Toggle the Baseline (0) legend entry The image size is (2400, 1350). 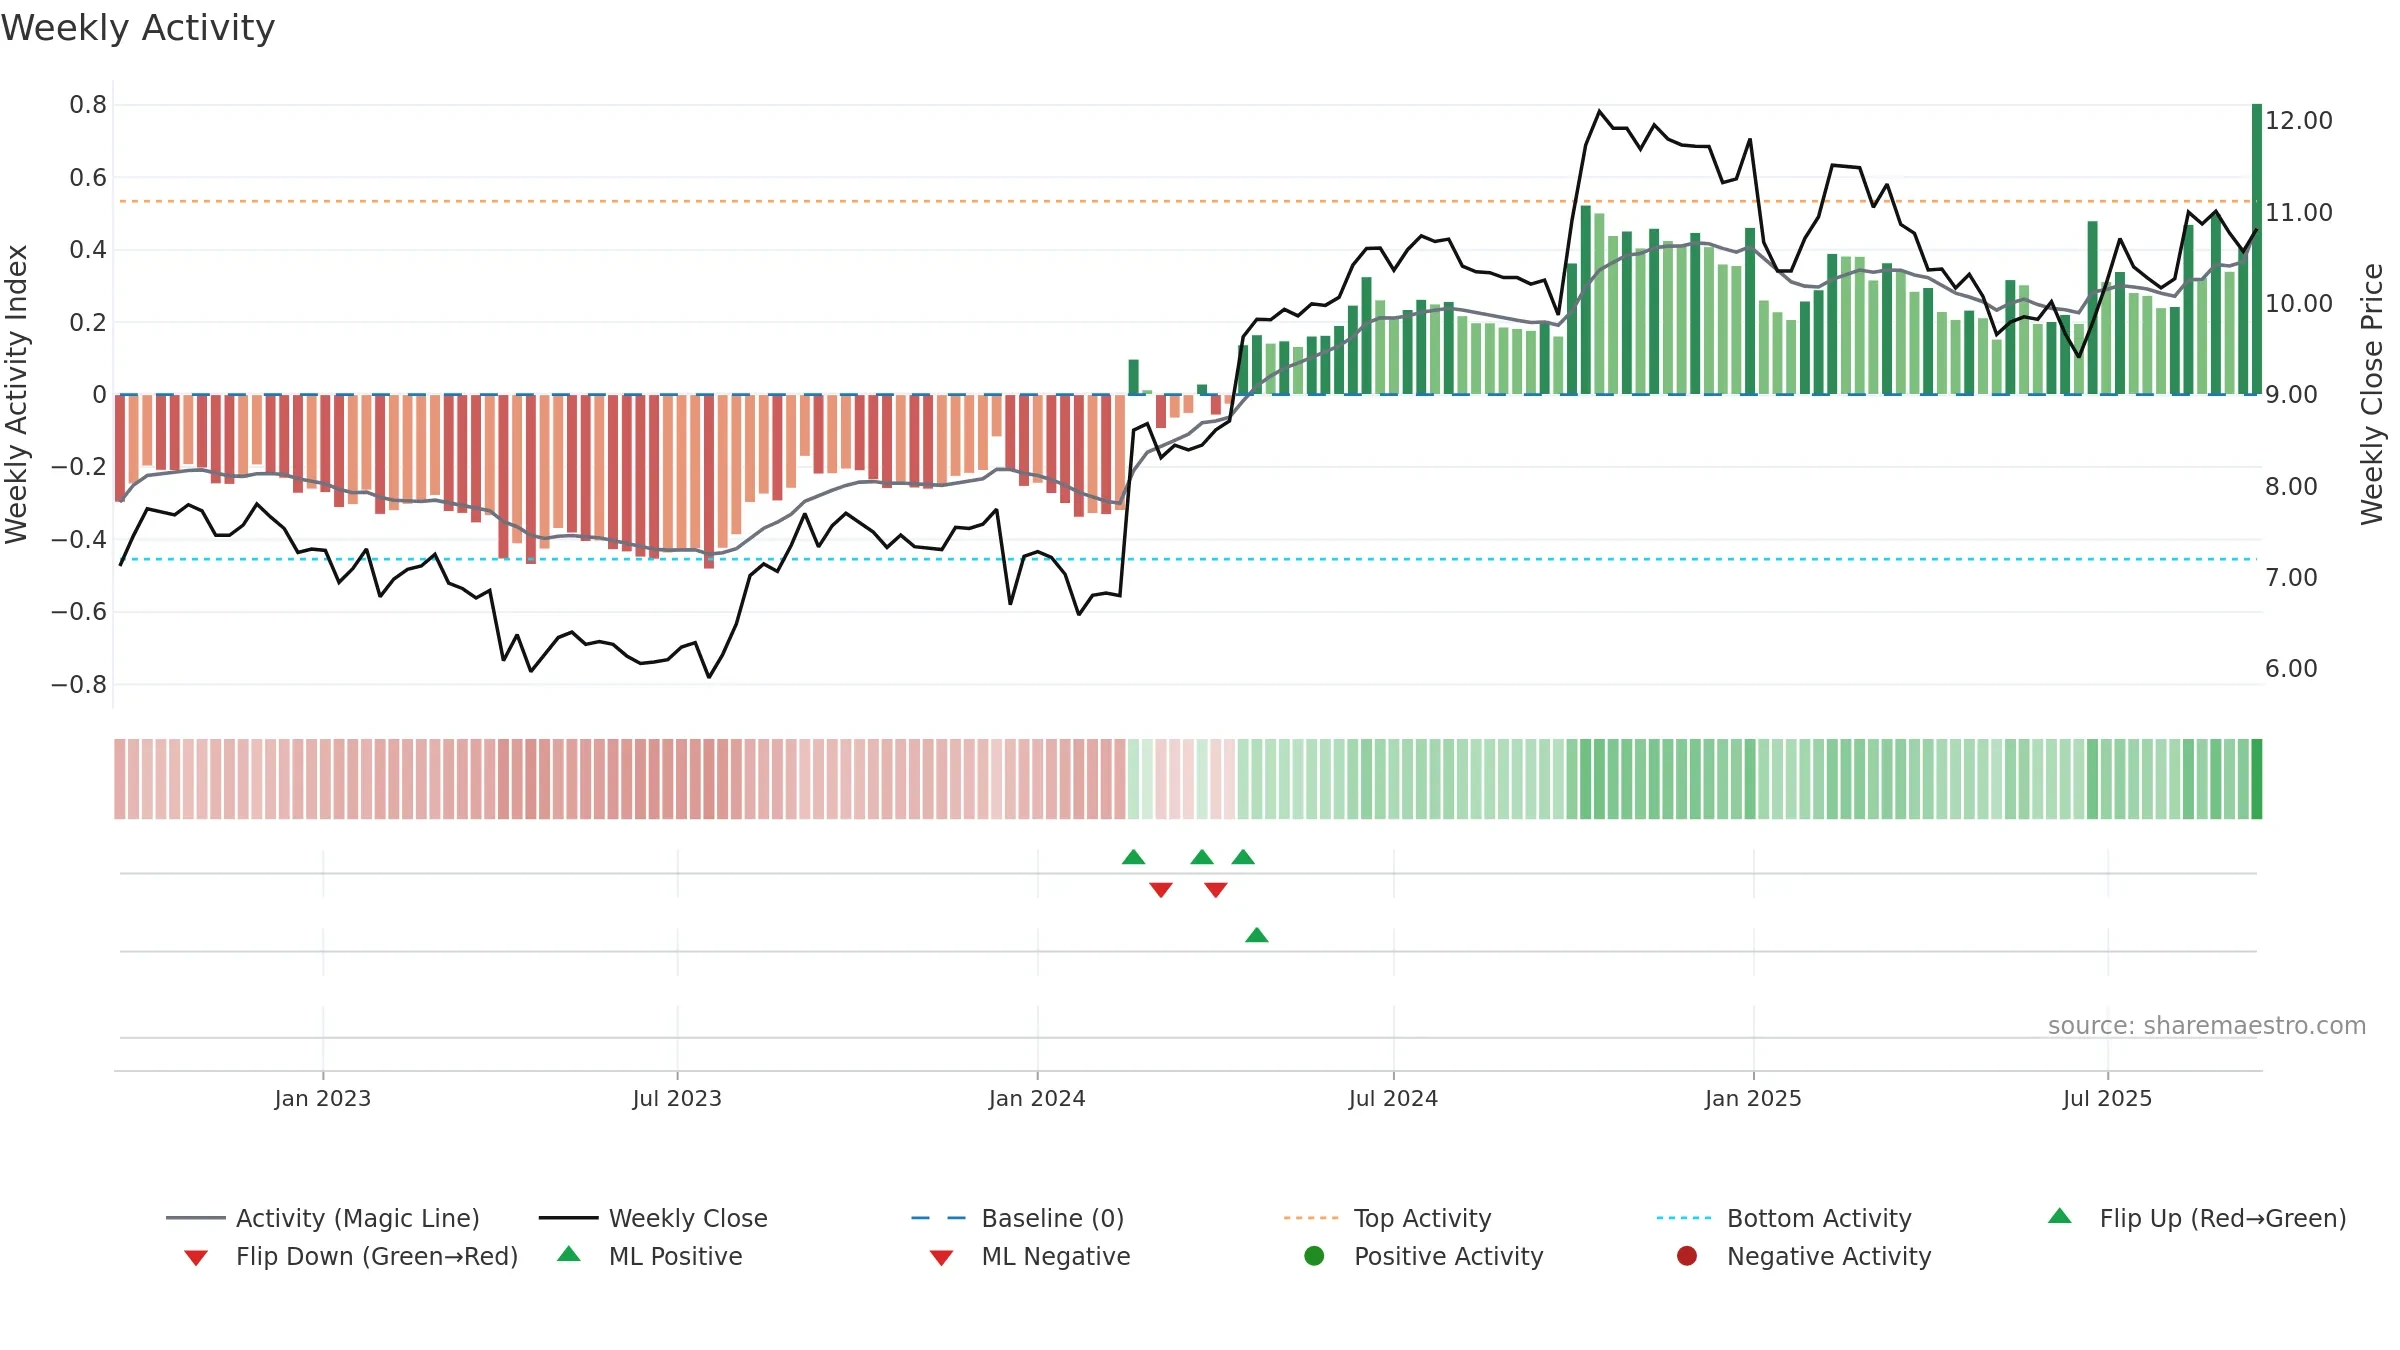pos(1018,1218)
